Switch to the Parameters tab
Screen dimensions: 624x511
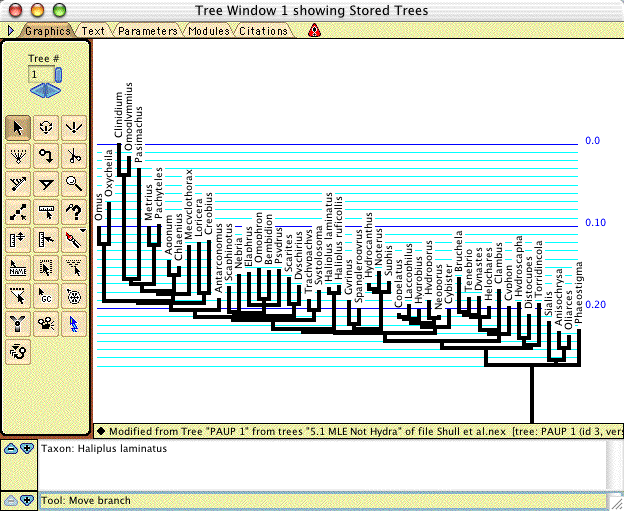(x=148, y=31)
